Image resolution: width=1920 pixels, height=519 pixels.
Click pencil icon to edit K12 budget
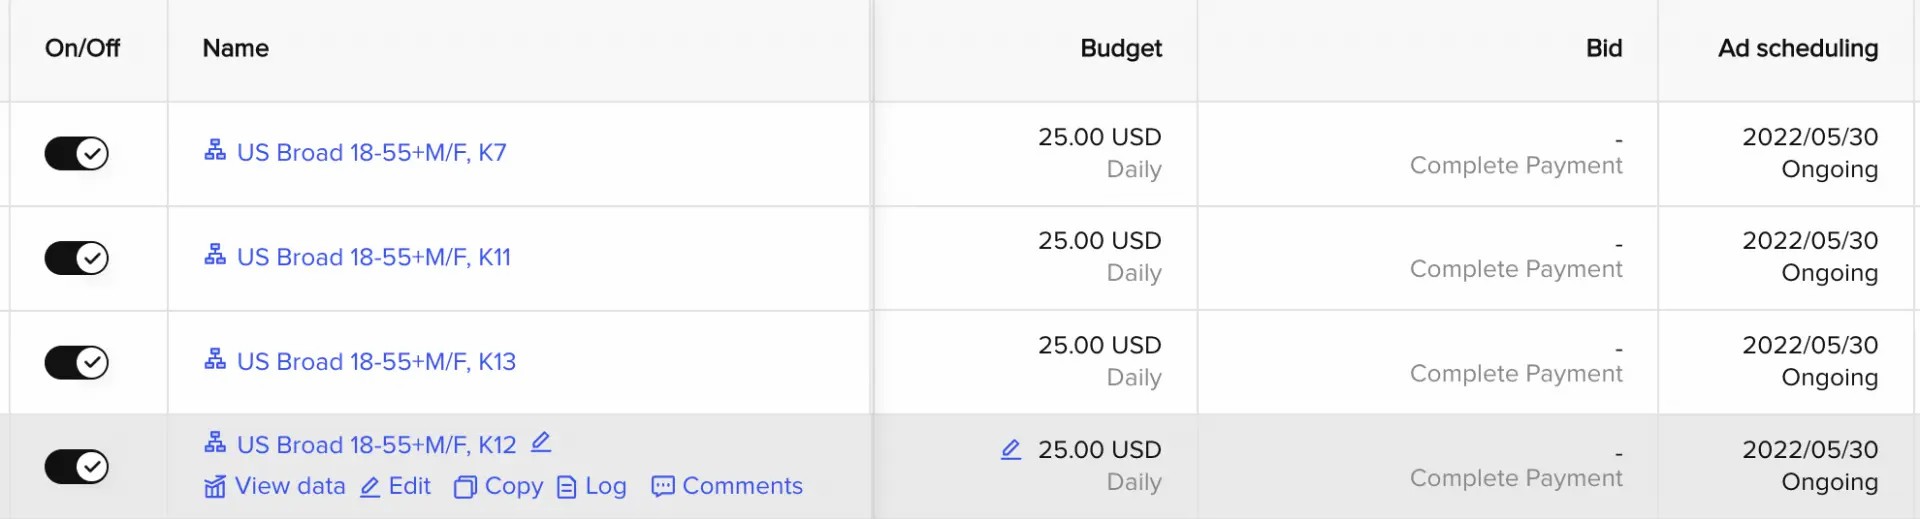point(1011,450)
